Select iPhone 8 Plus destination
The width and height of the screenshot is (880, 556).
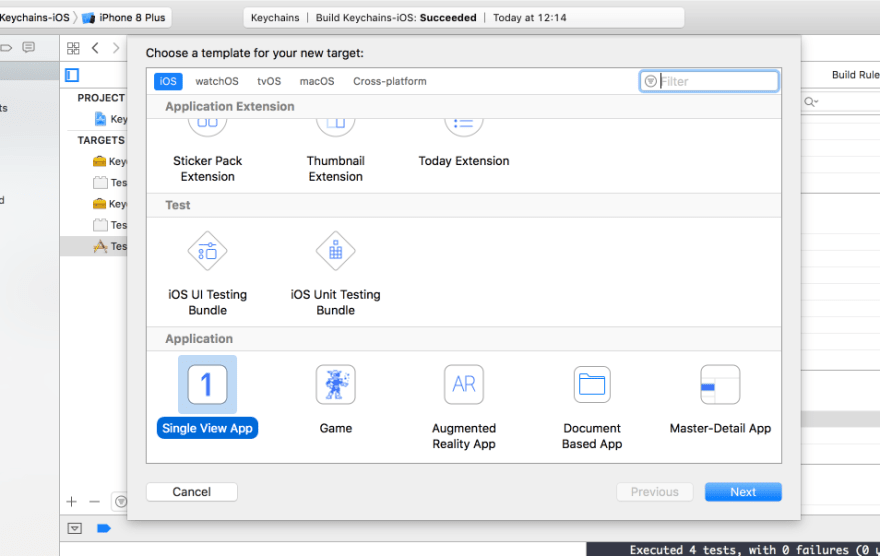point(124,17)
